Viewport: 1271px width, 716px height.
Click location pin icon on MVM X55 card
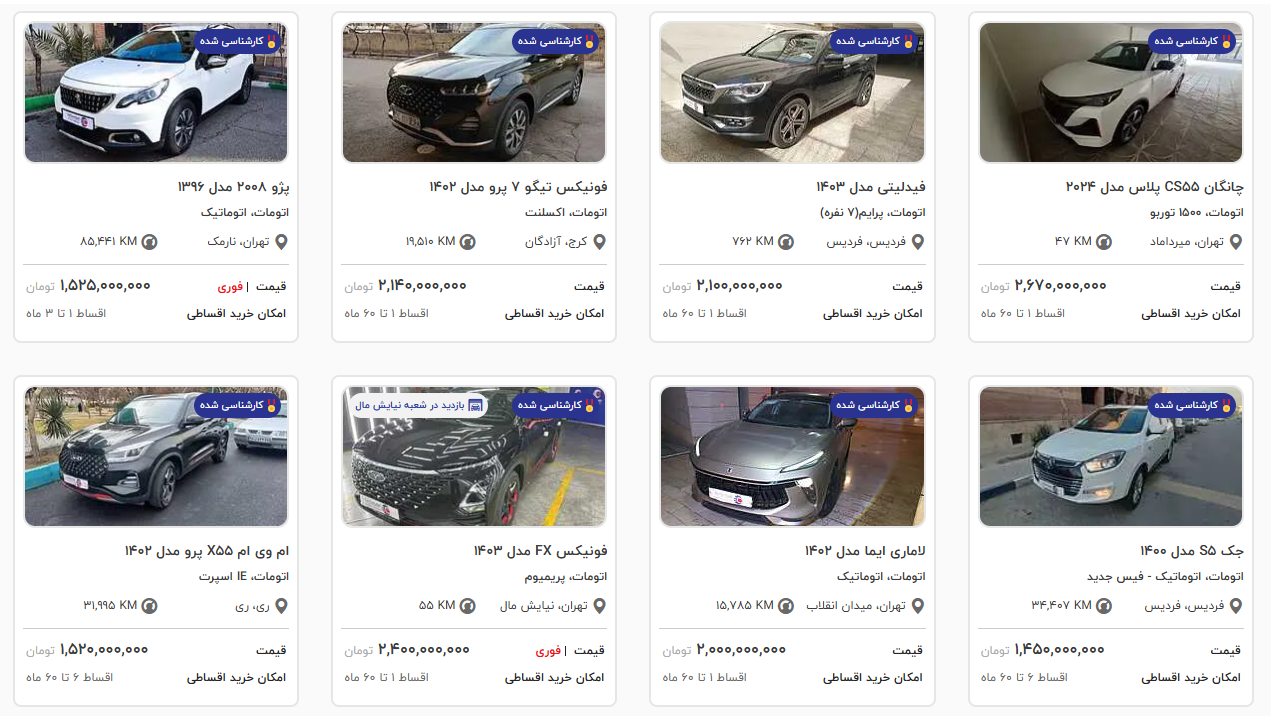(x=281, y=606)
